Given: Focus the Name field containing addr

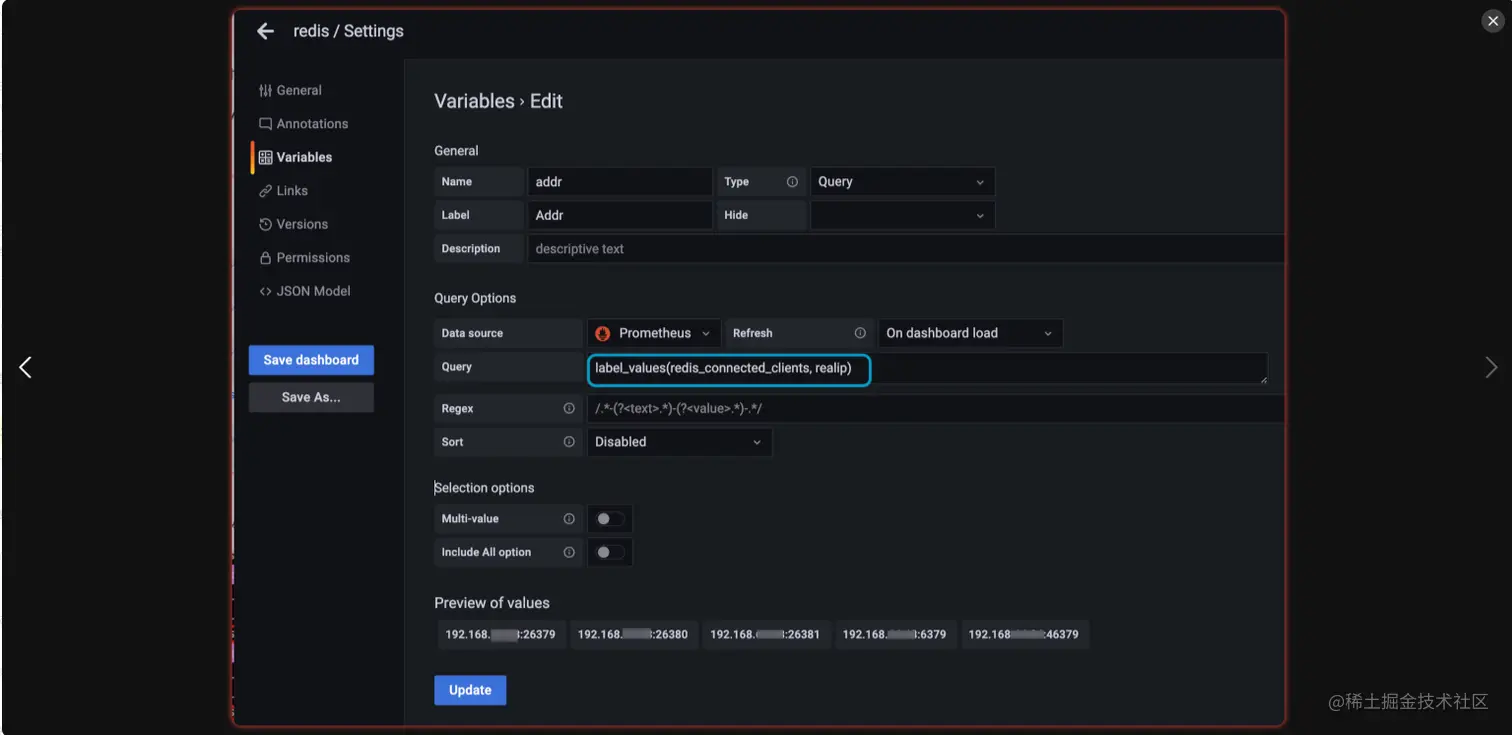Looking at the screenshot, I should (620, 182).
